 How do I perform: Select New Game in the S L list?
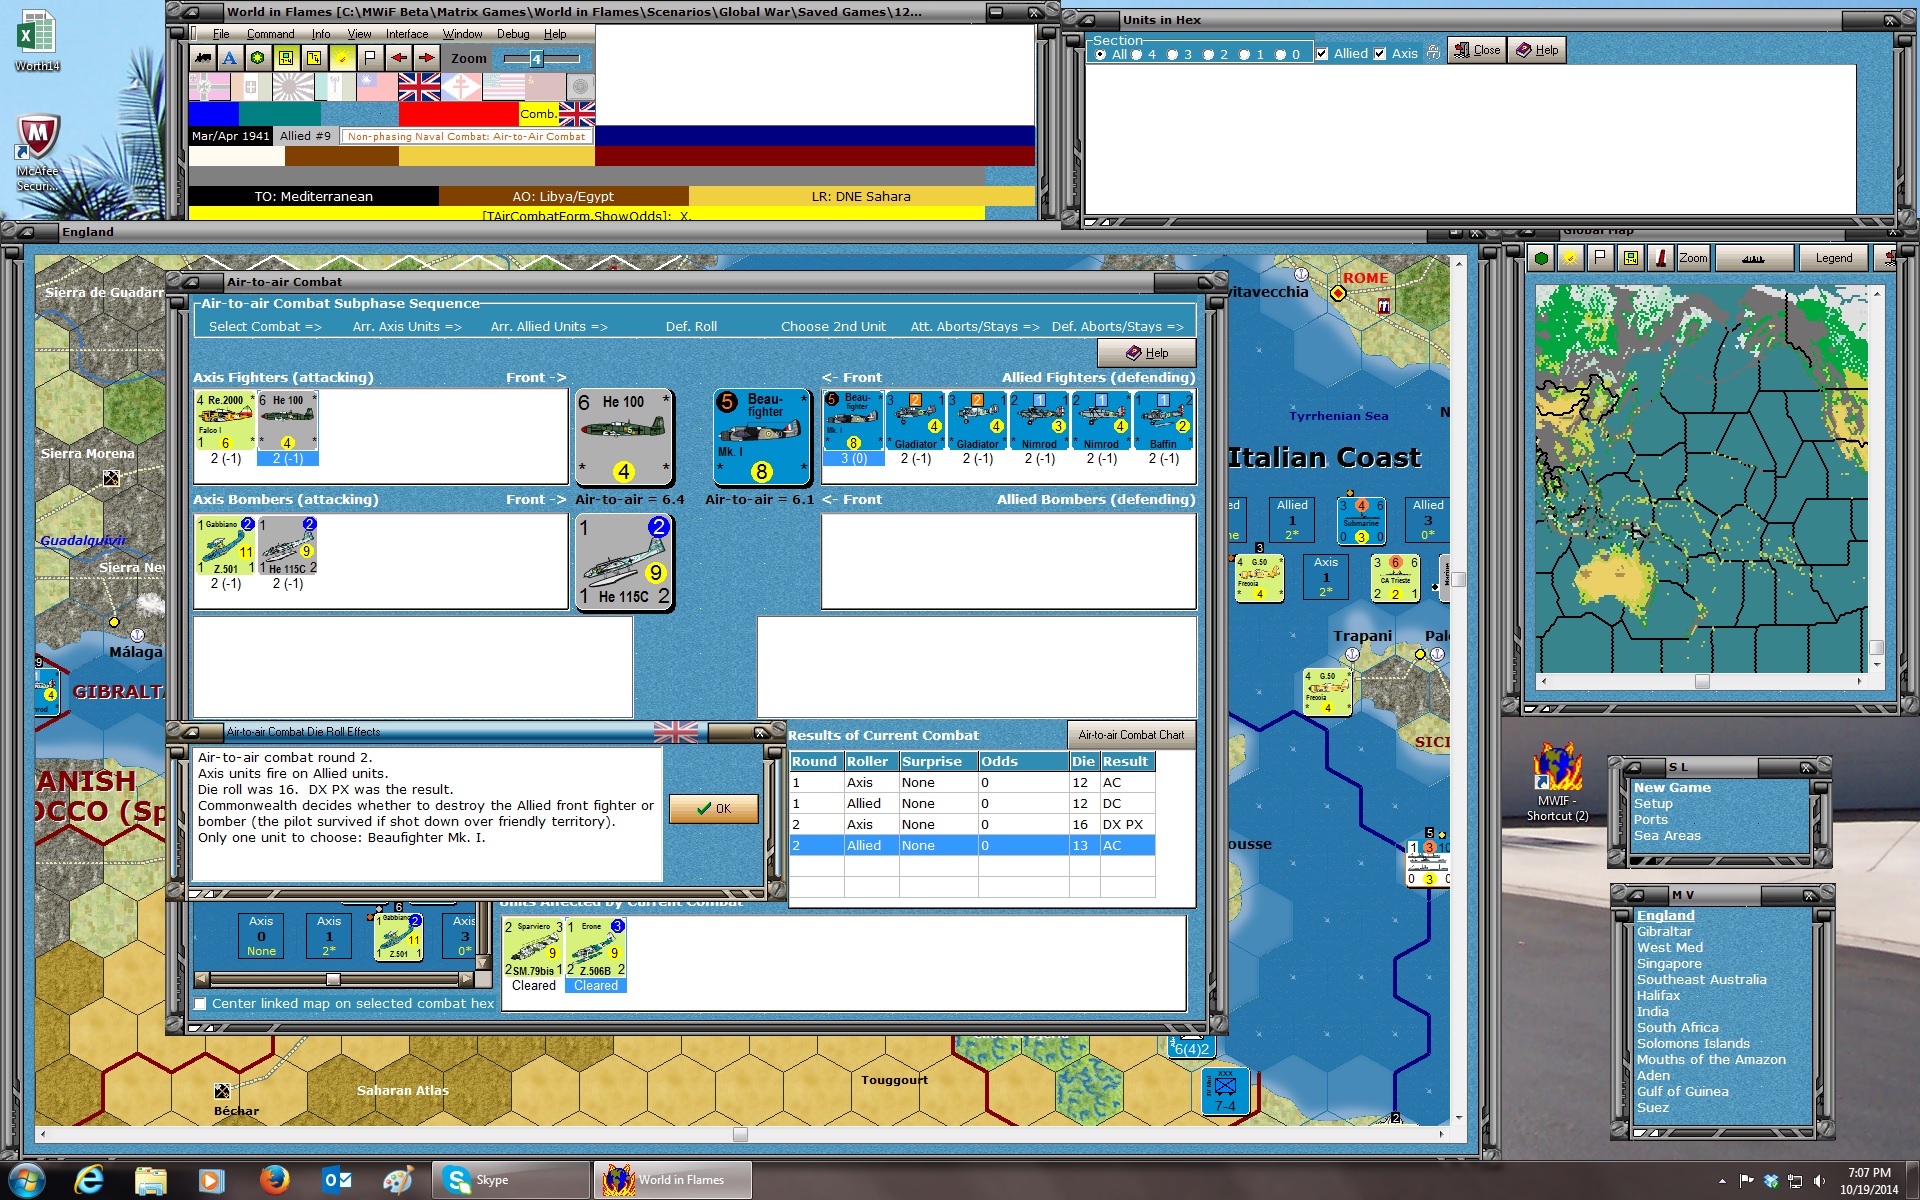click(x=1672, y=788)
